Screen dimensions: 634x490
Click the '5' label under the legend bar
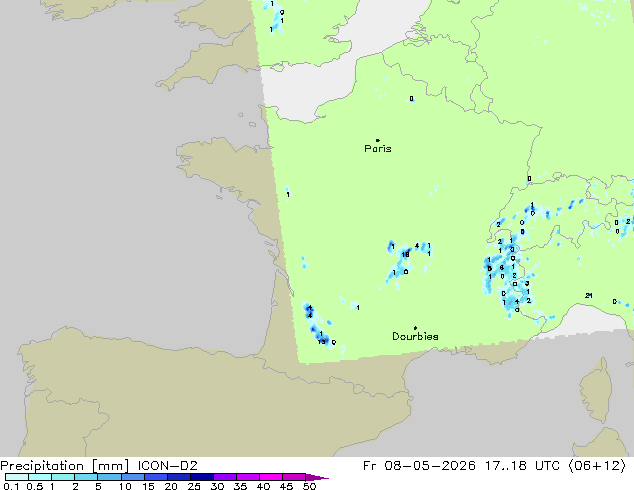coord(98,486)
